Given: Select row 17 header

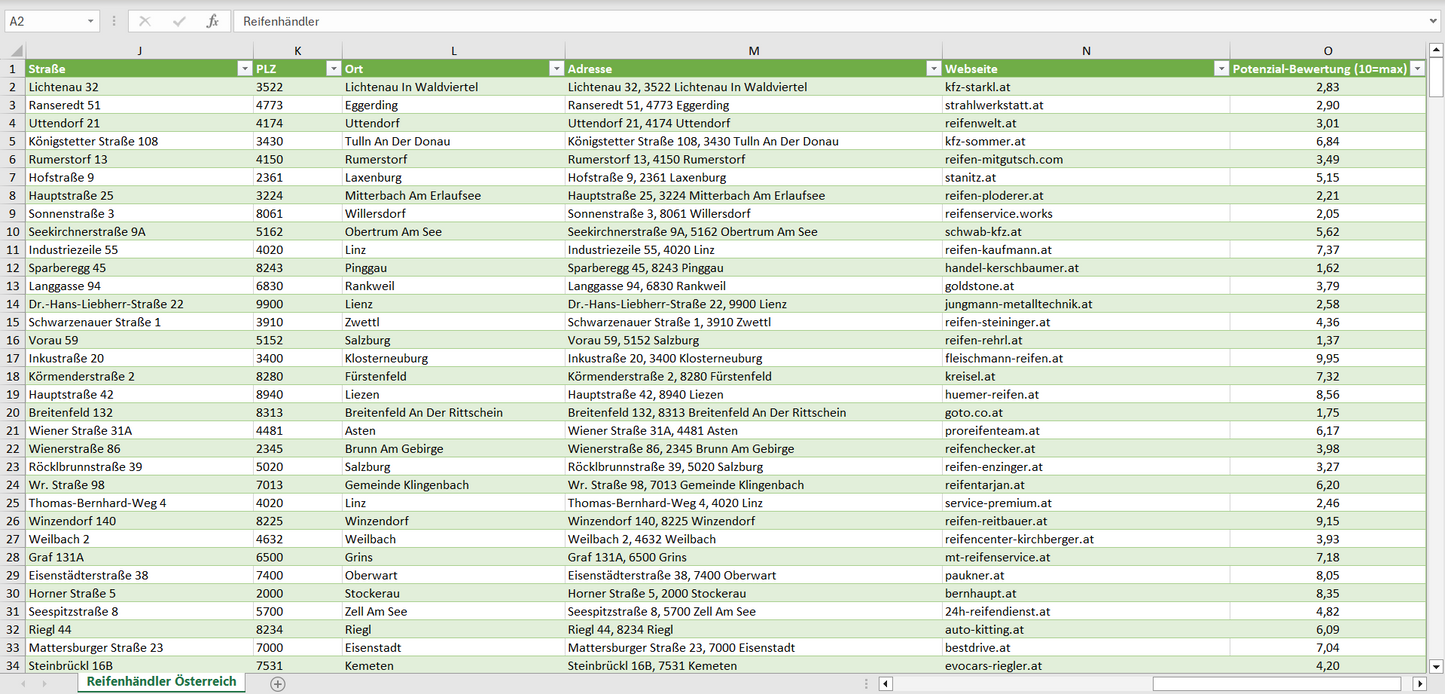Looking at the screenshot, I should tap(13, 358).
